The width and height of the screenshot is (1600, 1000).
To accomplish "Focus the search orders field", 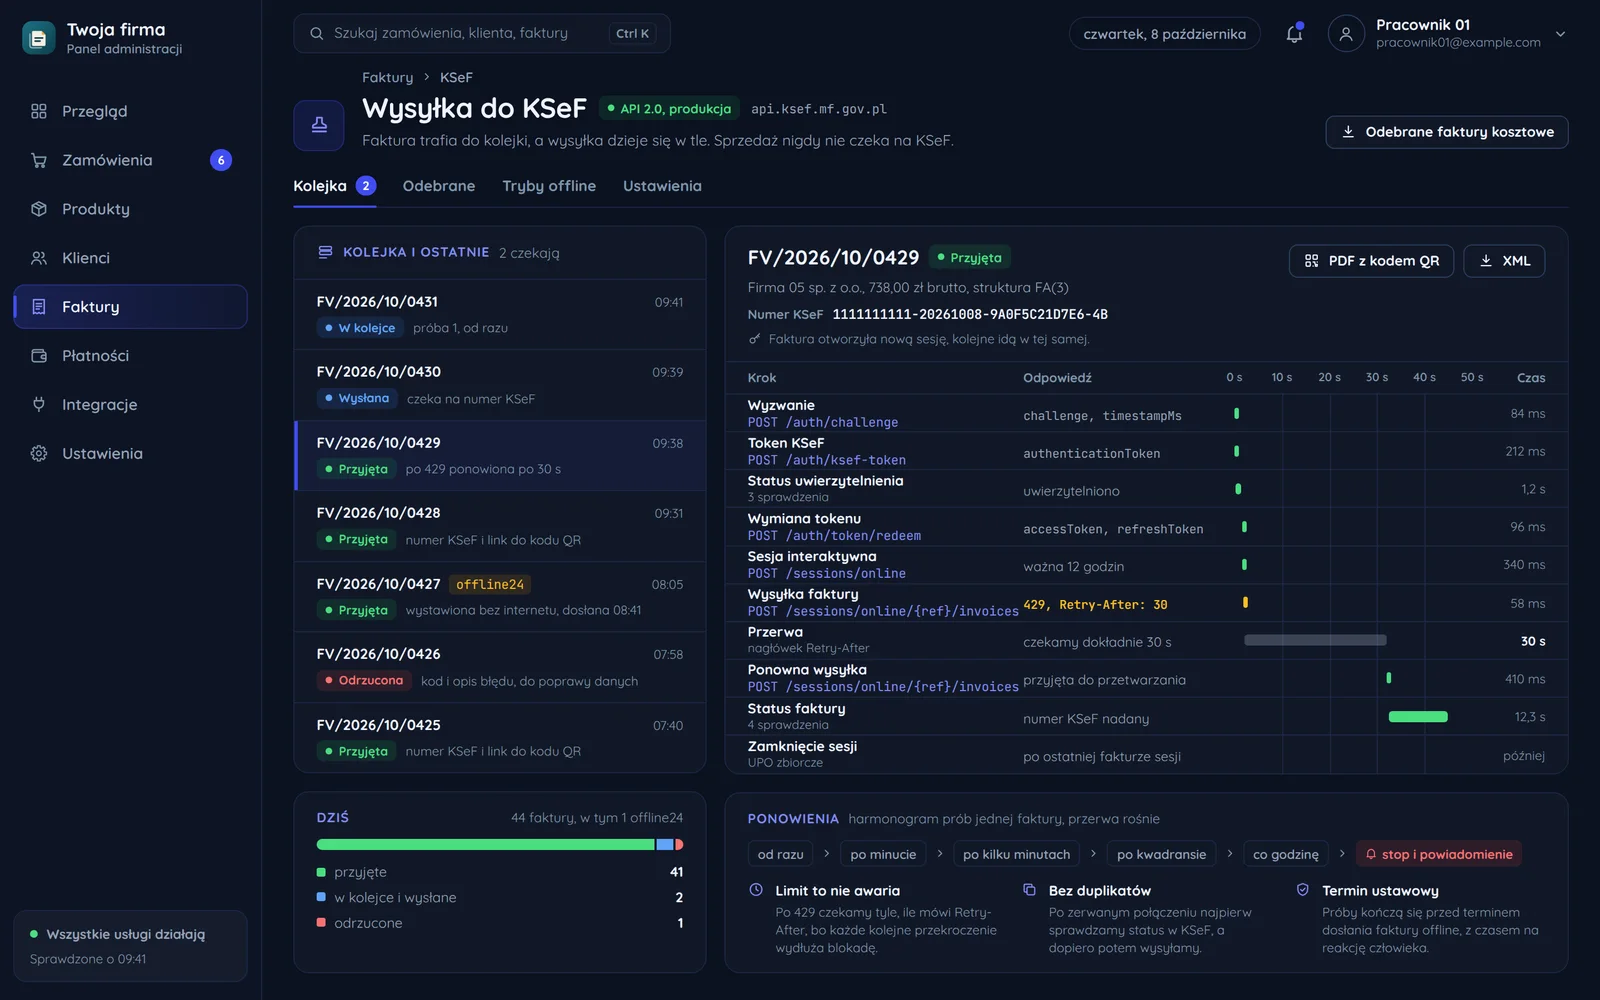I will (482, 34).
